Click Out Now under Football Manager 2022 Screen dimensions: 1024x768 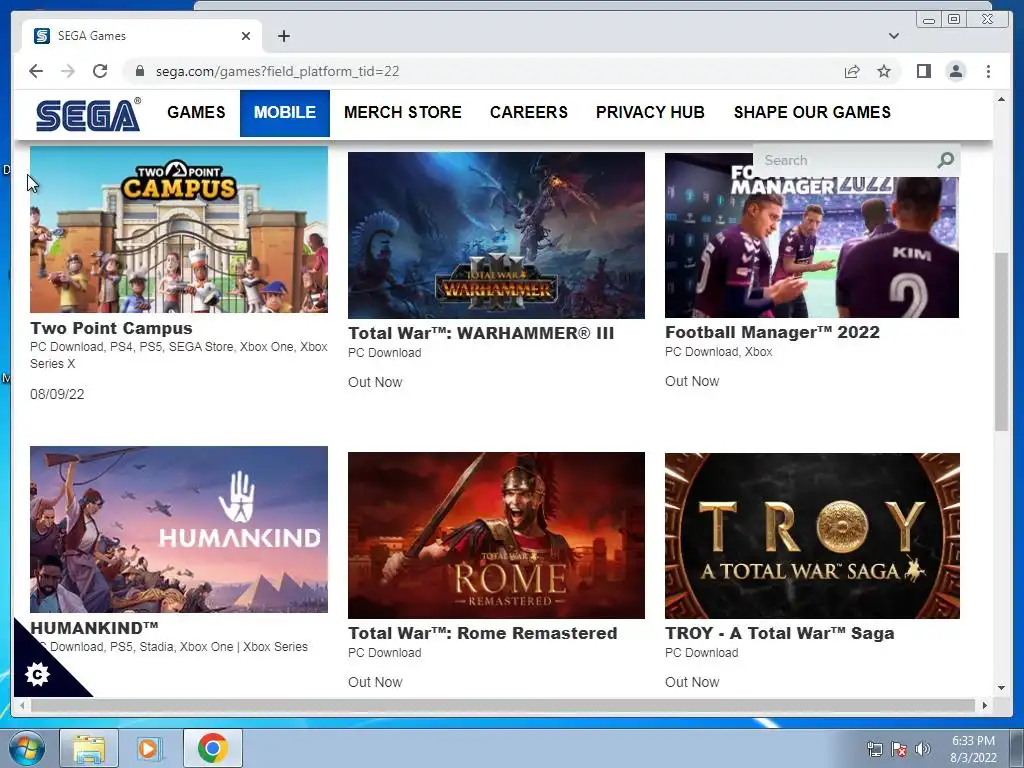point(692,381)
